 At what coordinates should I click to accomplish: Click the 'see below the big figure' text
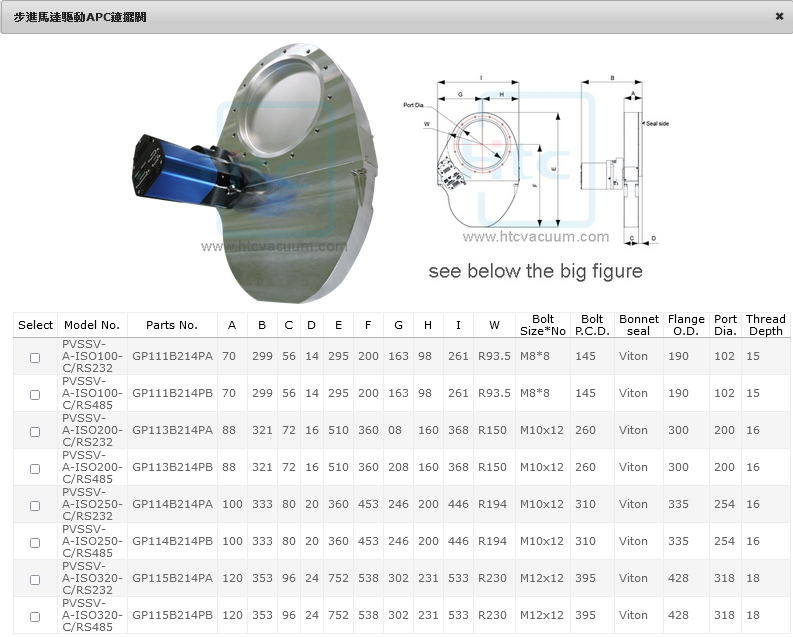(x=535, y=272)
